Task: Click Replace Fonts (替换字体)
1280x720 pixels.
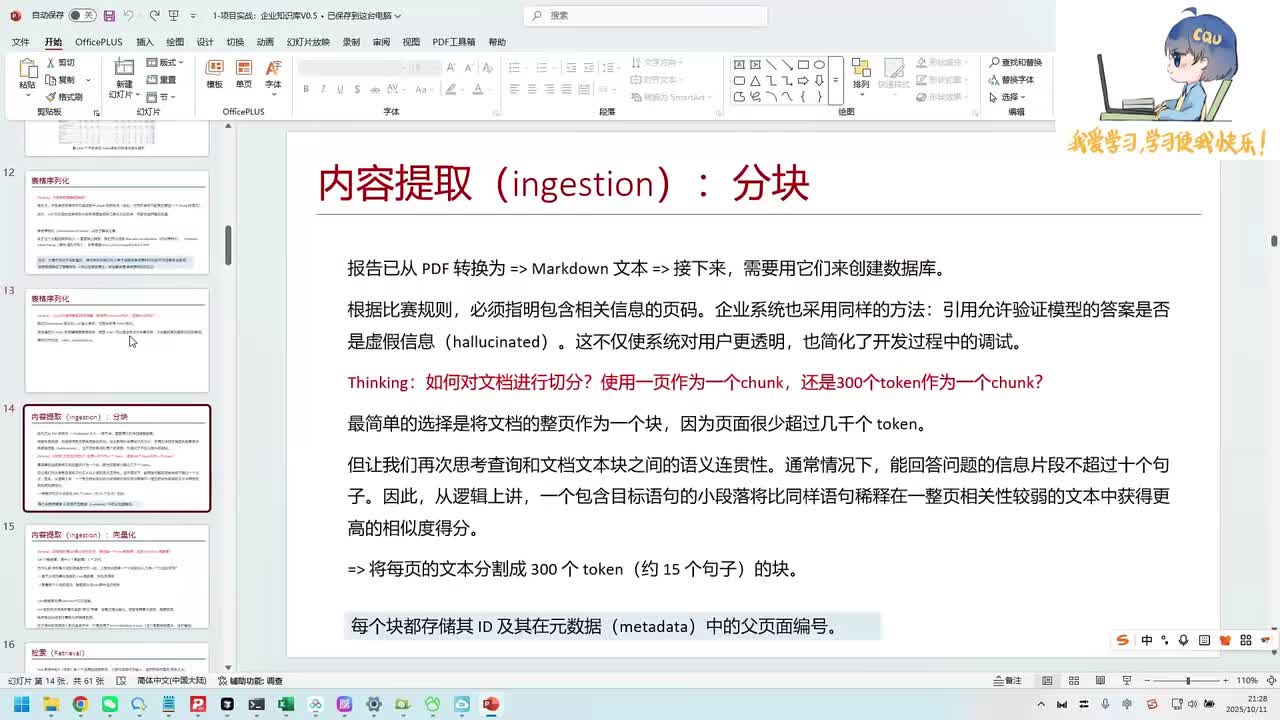Action: pos(1012,80)
